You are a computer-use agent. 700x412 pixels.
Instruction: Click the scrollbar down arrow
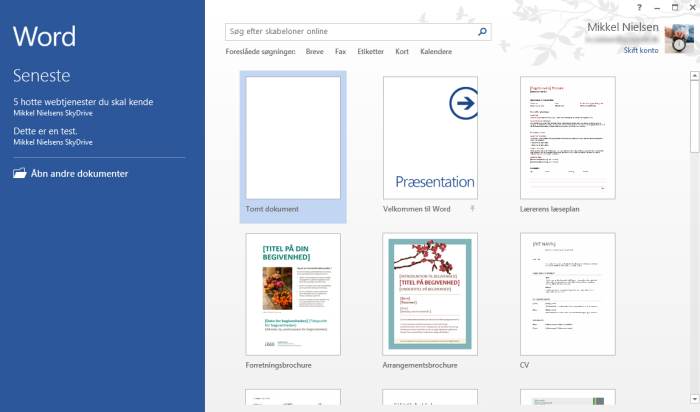pos(694,399)
